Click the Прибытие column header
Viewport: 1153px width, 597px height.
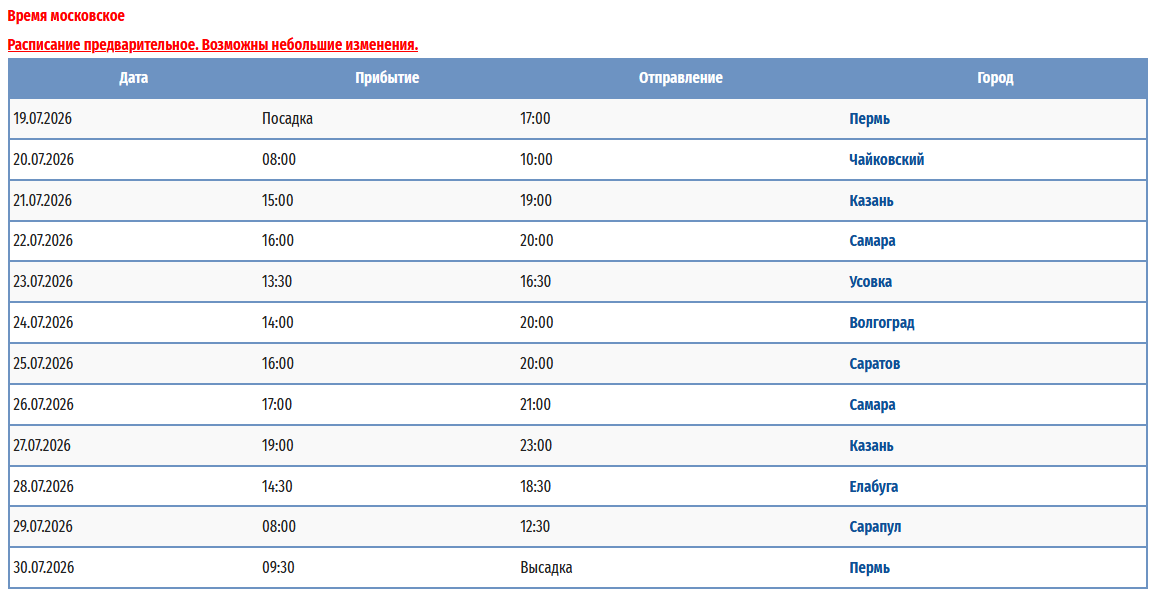coord(387,78)
